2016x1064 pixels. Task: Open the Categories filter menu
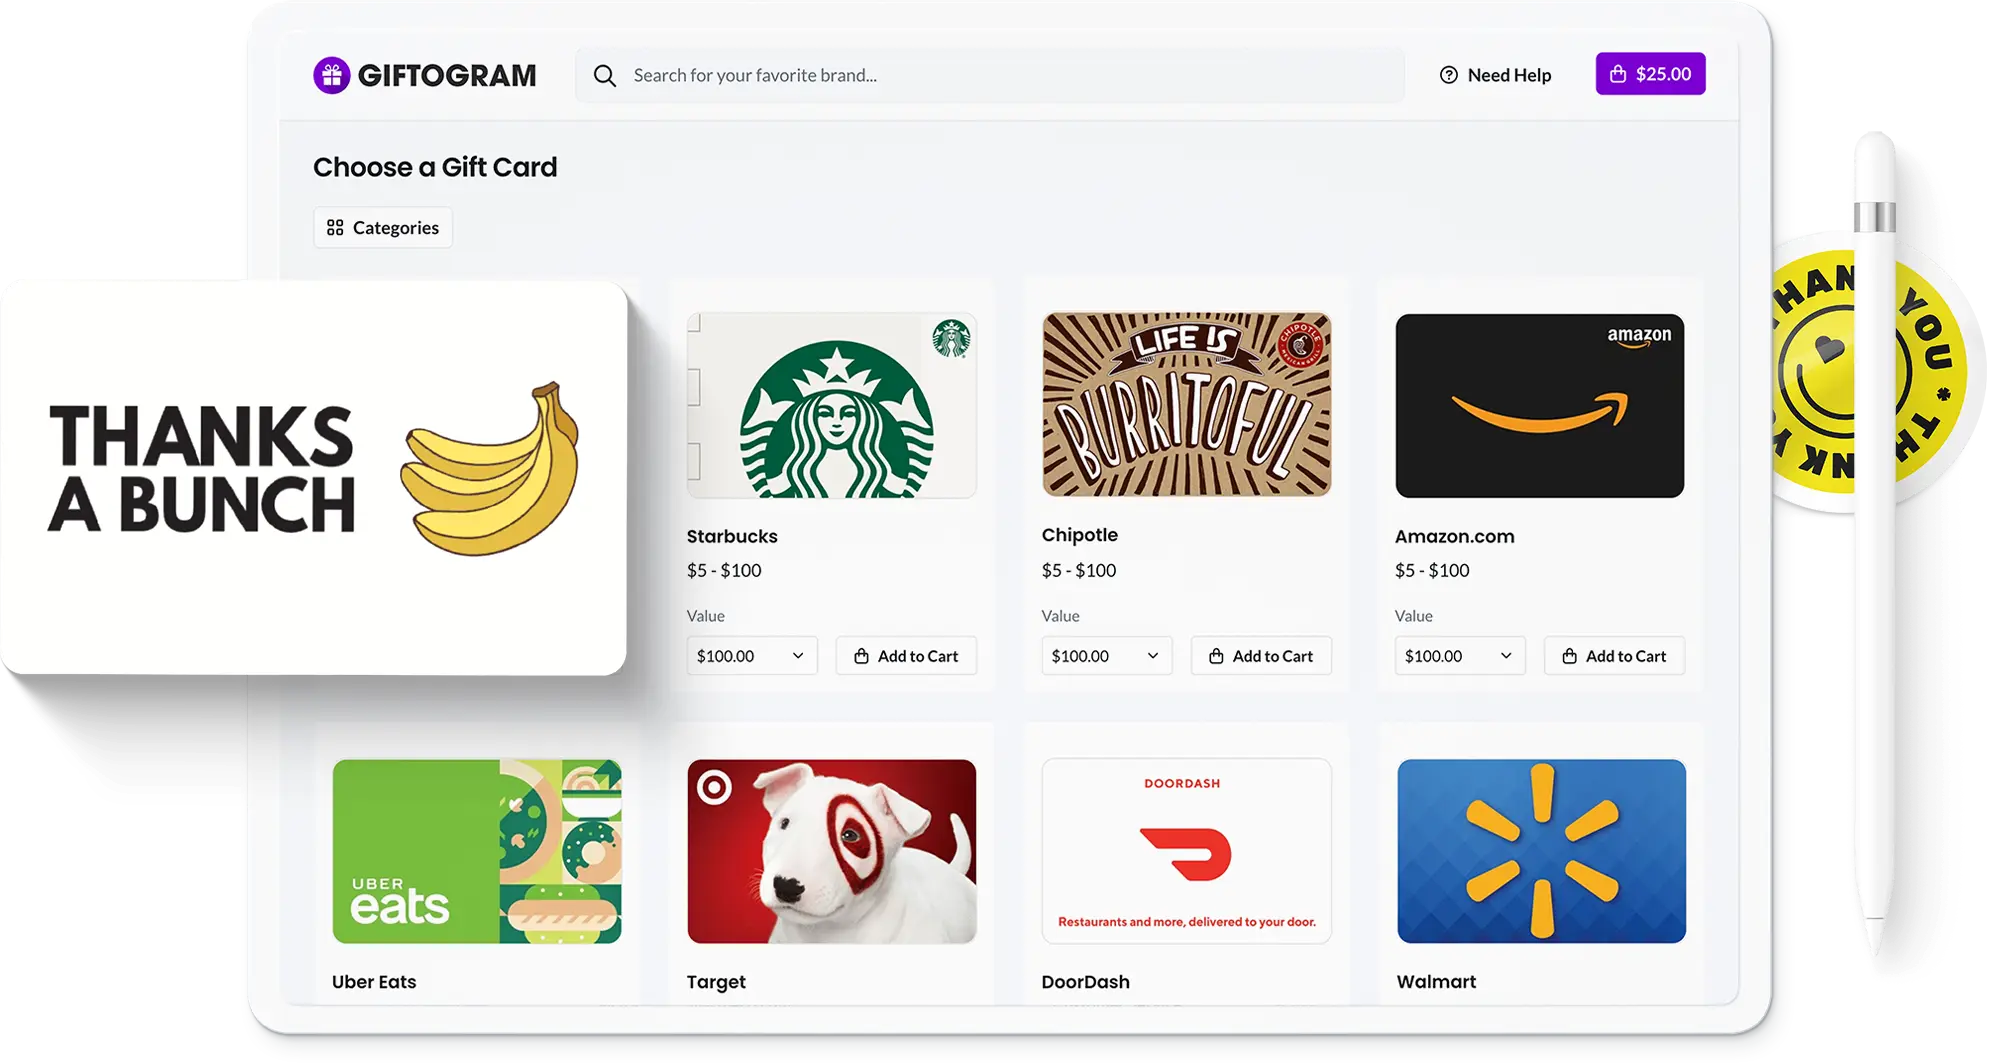(x=383, y=228)
